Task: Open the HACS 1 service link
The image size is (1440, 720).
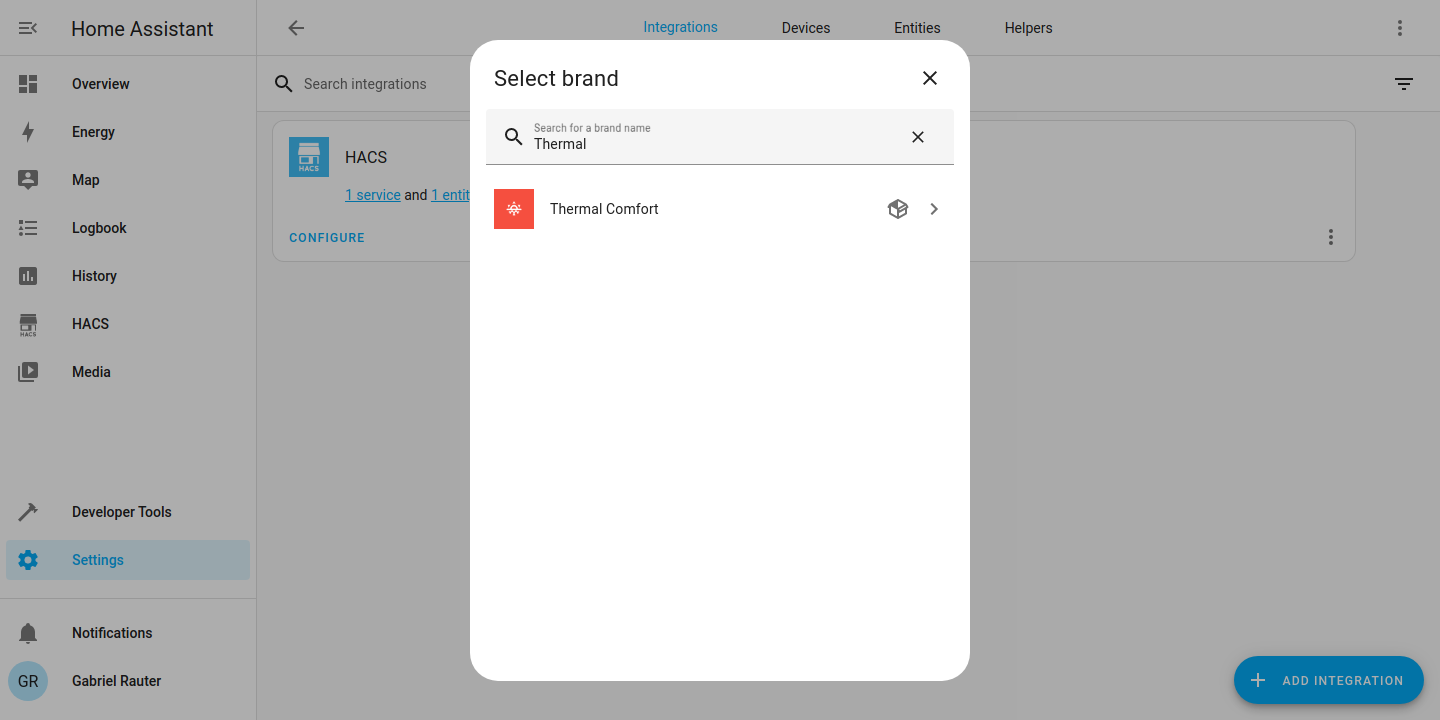Action: click(373, 195)
